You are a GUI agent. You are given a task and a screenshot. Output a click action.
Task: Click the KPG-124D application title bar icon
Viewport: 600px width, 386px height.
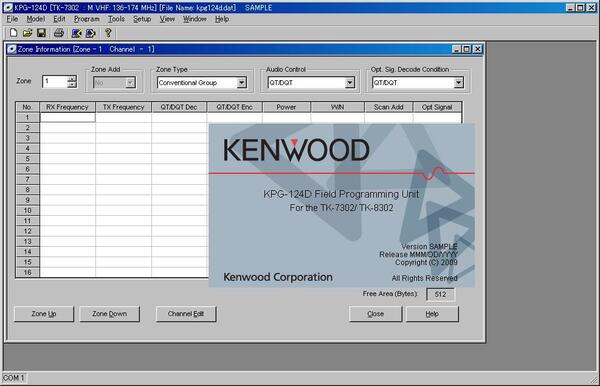click(x=7, y=8)
